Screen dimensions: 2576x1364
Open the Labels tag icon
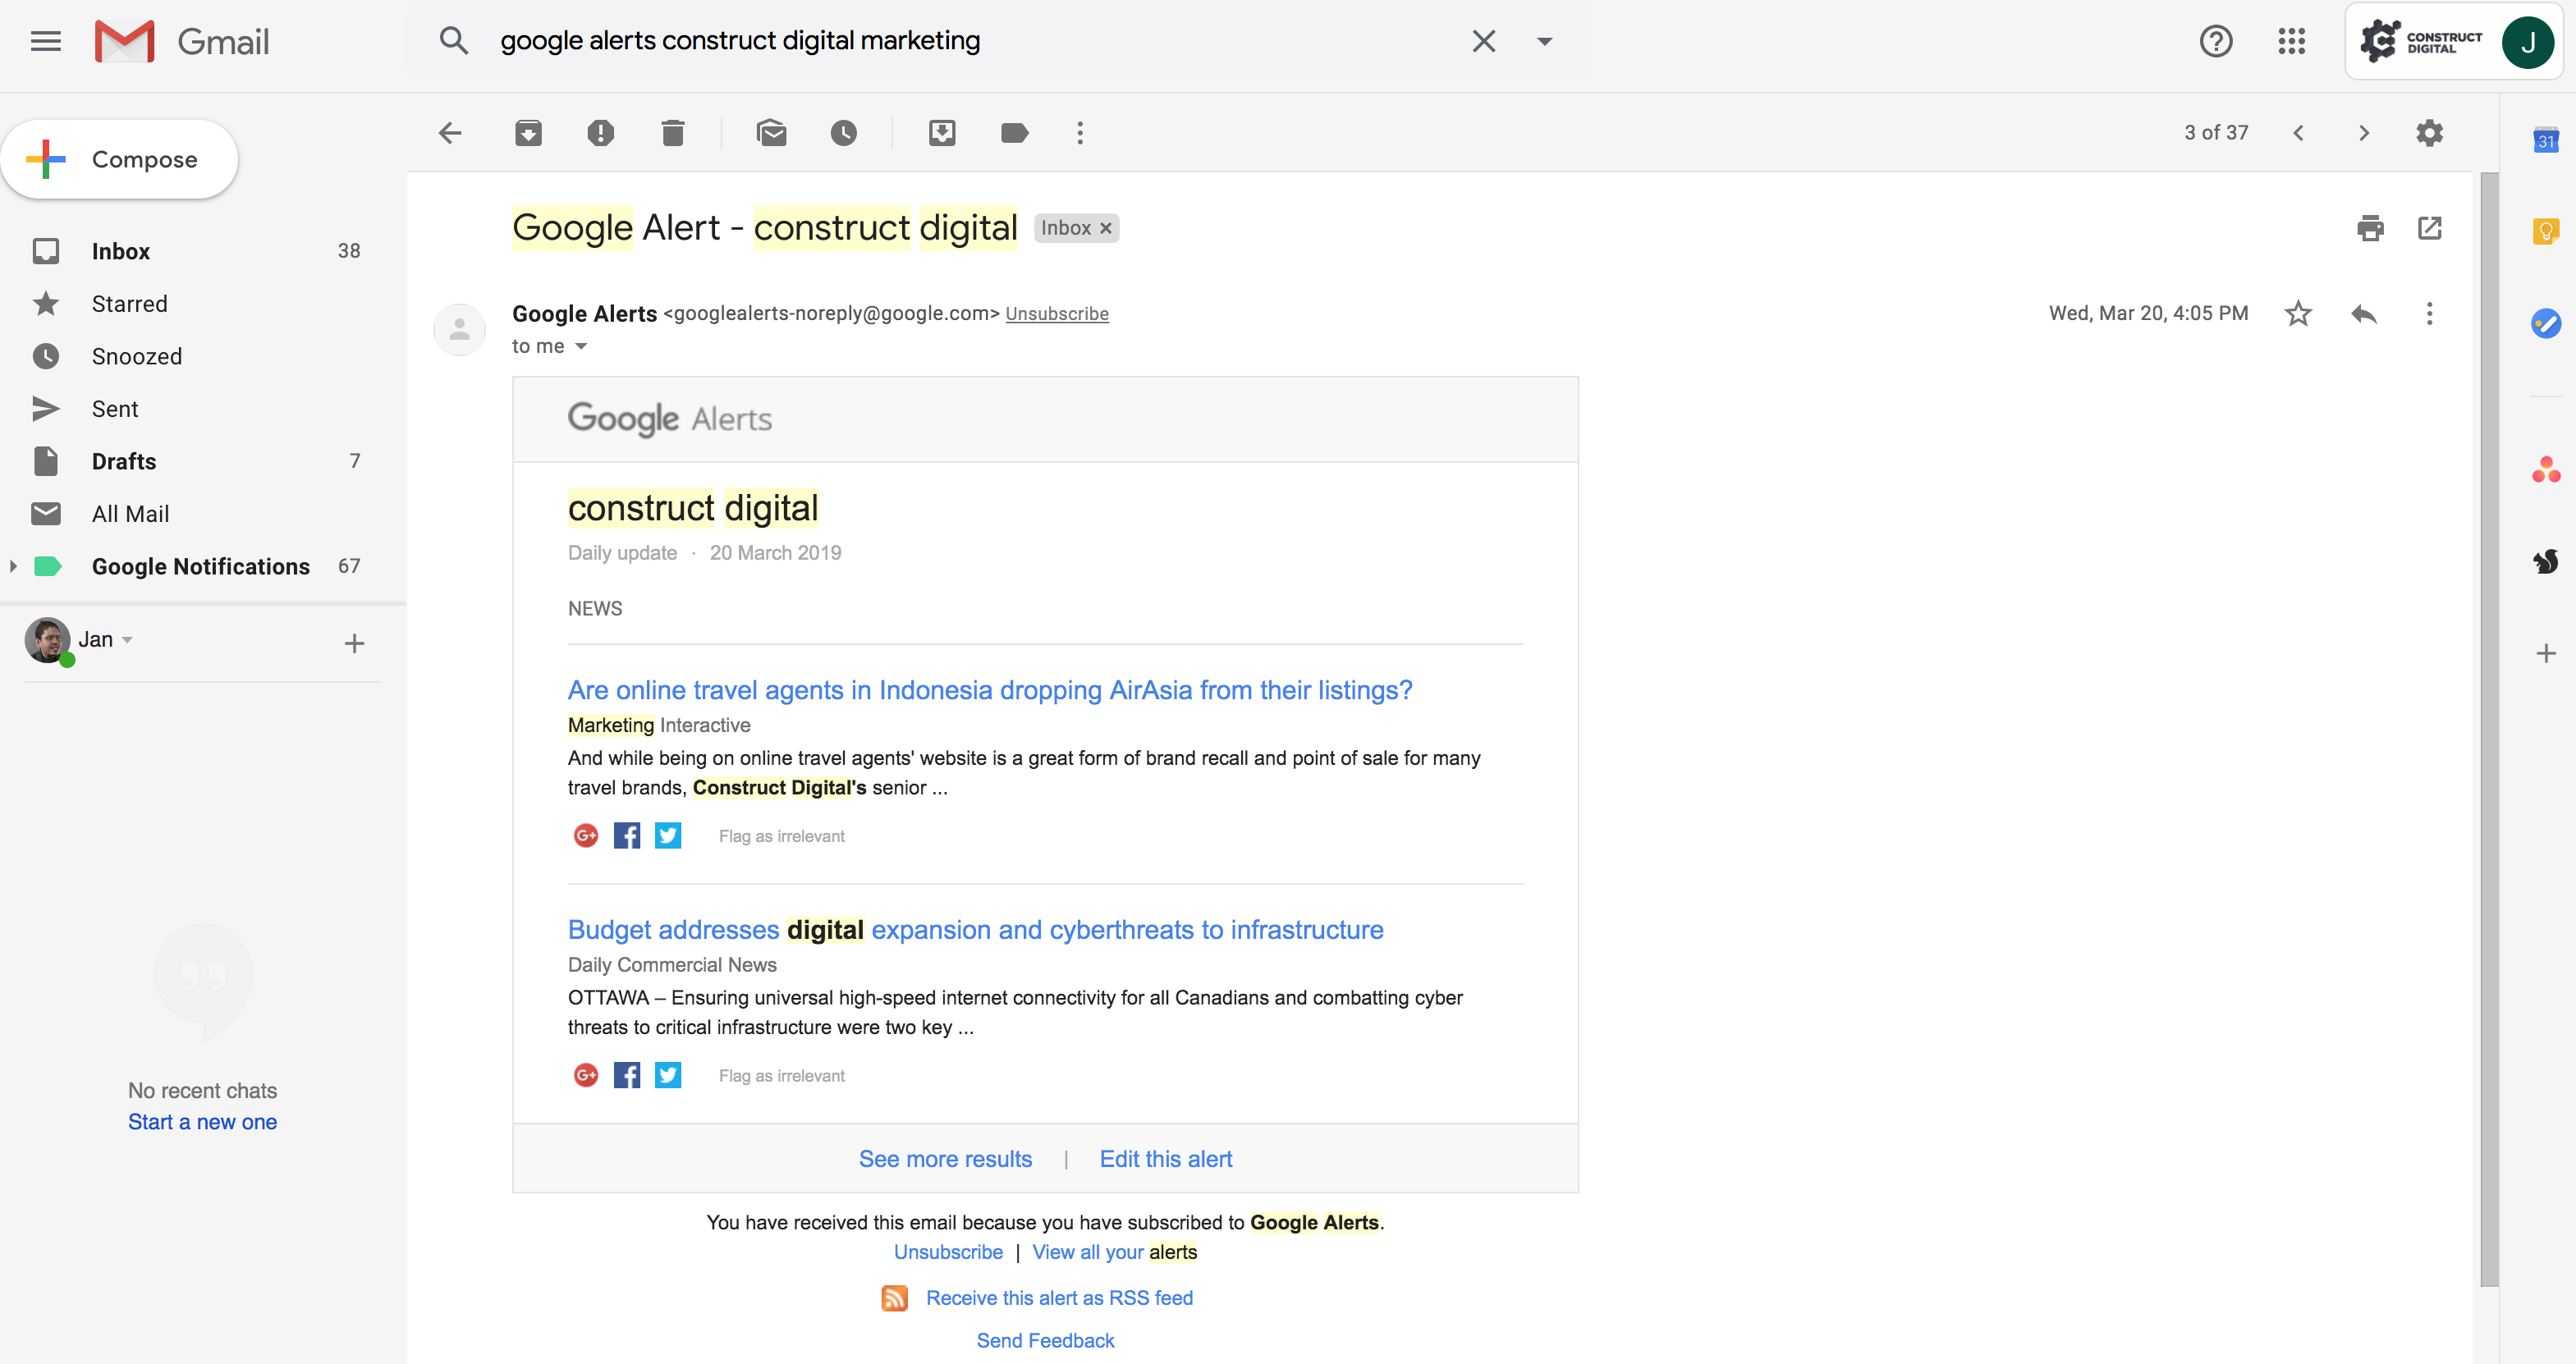click(1014, 133)
